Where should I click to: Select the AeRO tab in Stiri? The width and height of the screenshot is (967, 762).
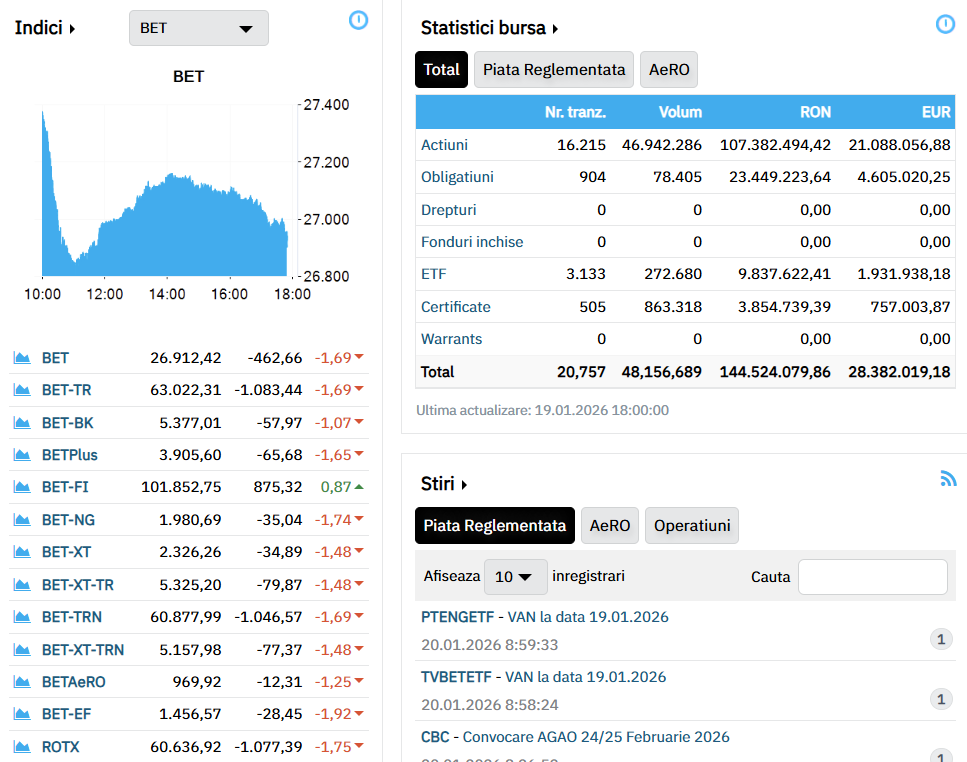click(609, 526)
